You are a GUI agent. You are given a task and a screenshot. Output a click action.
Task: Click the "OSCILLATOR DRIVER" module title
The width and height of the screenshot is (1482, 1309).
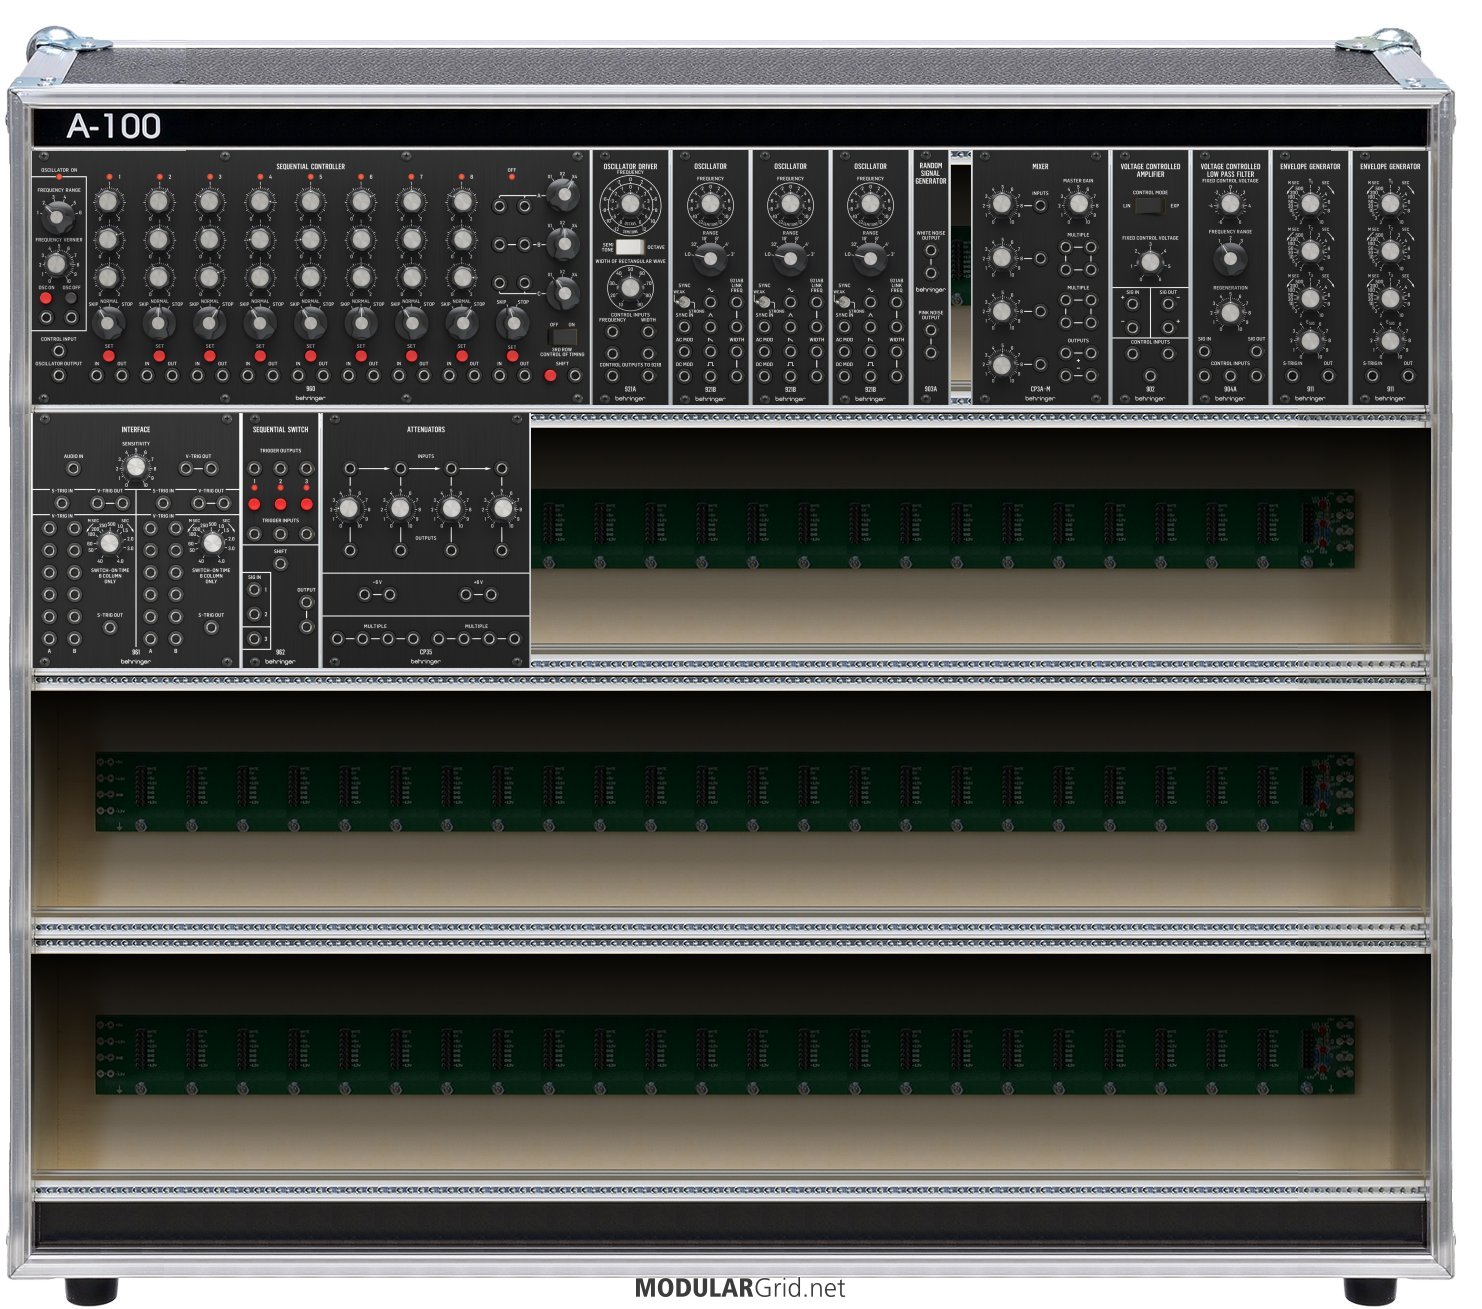[x=630, y=166]
